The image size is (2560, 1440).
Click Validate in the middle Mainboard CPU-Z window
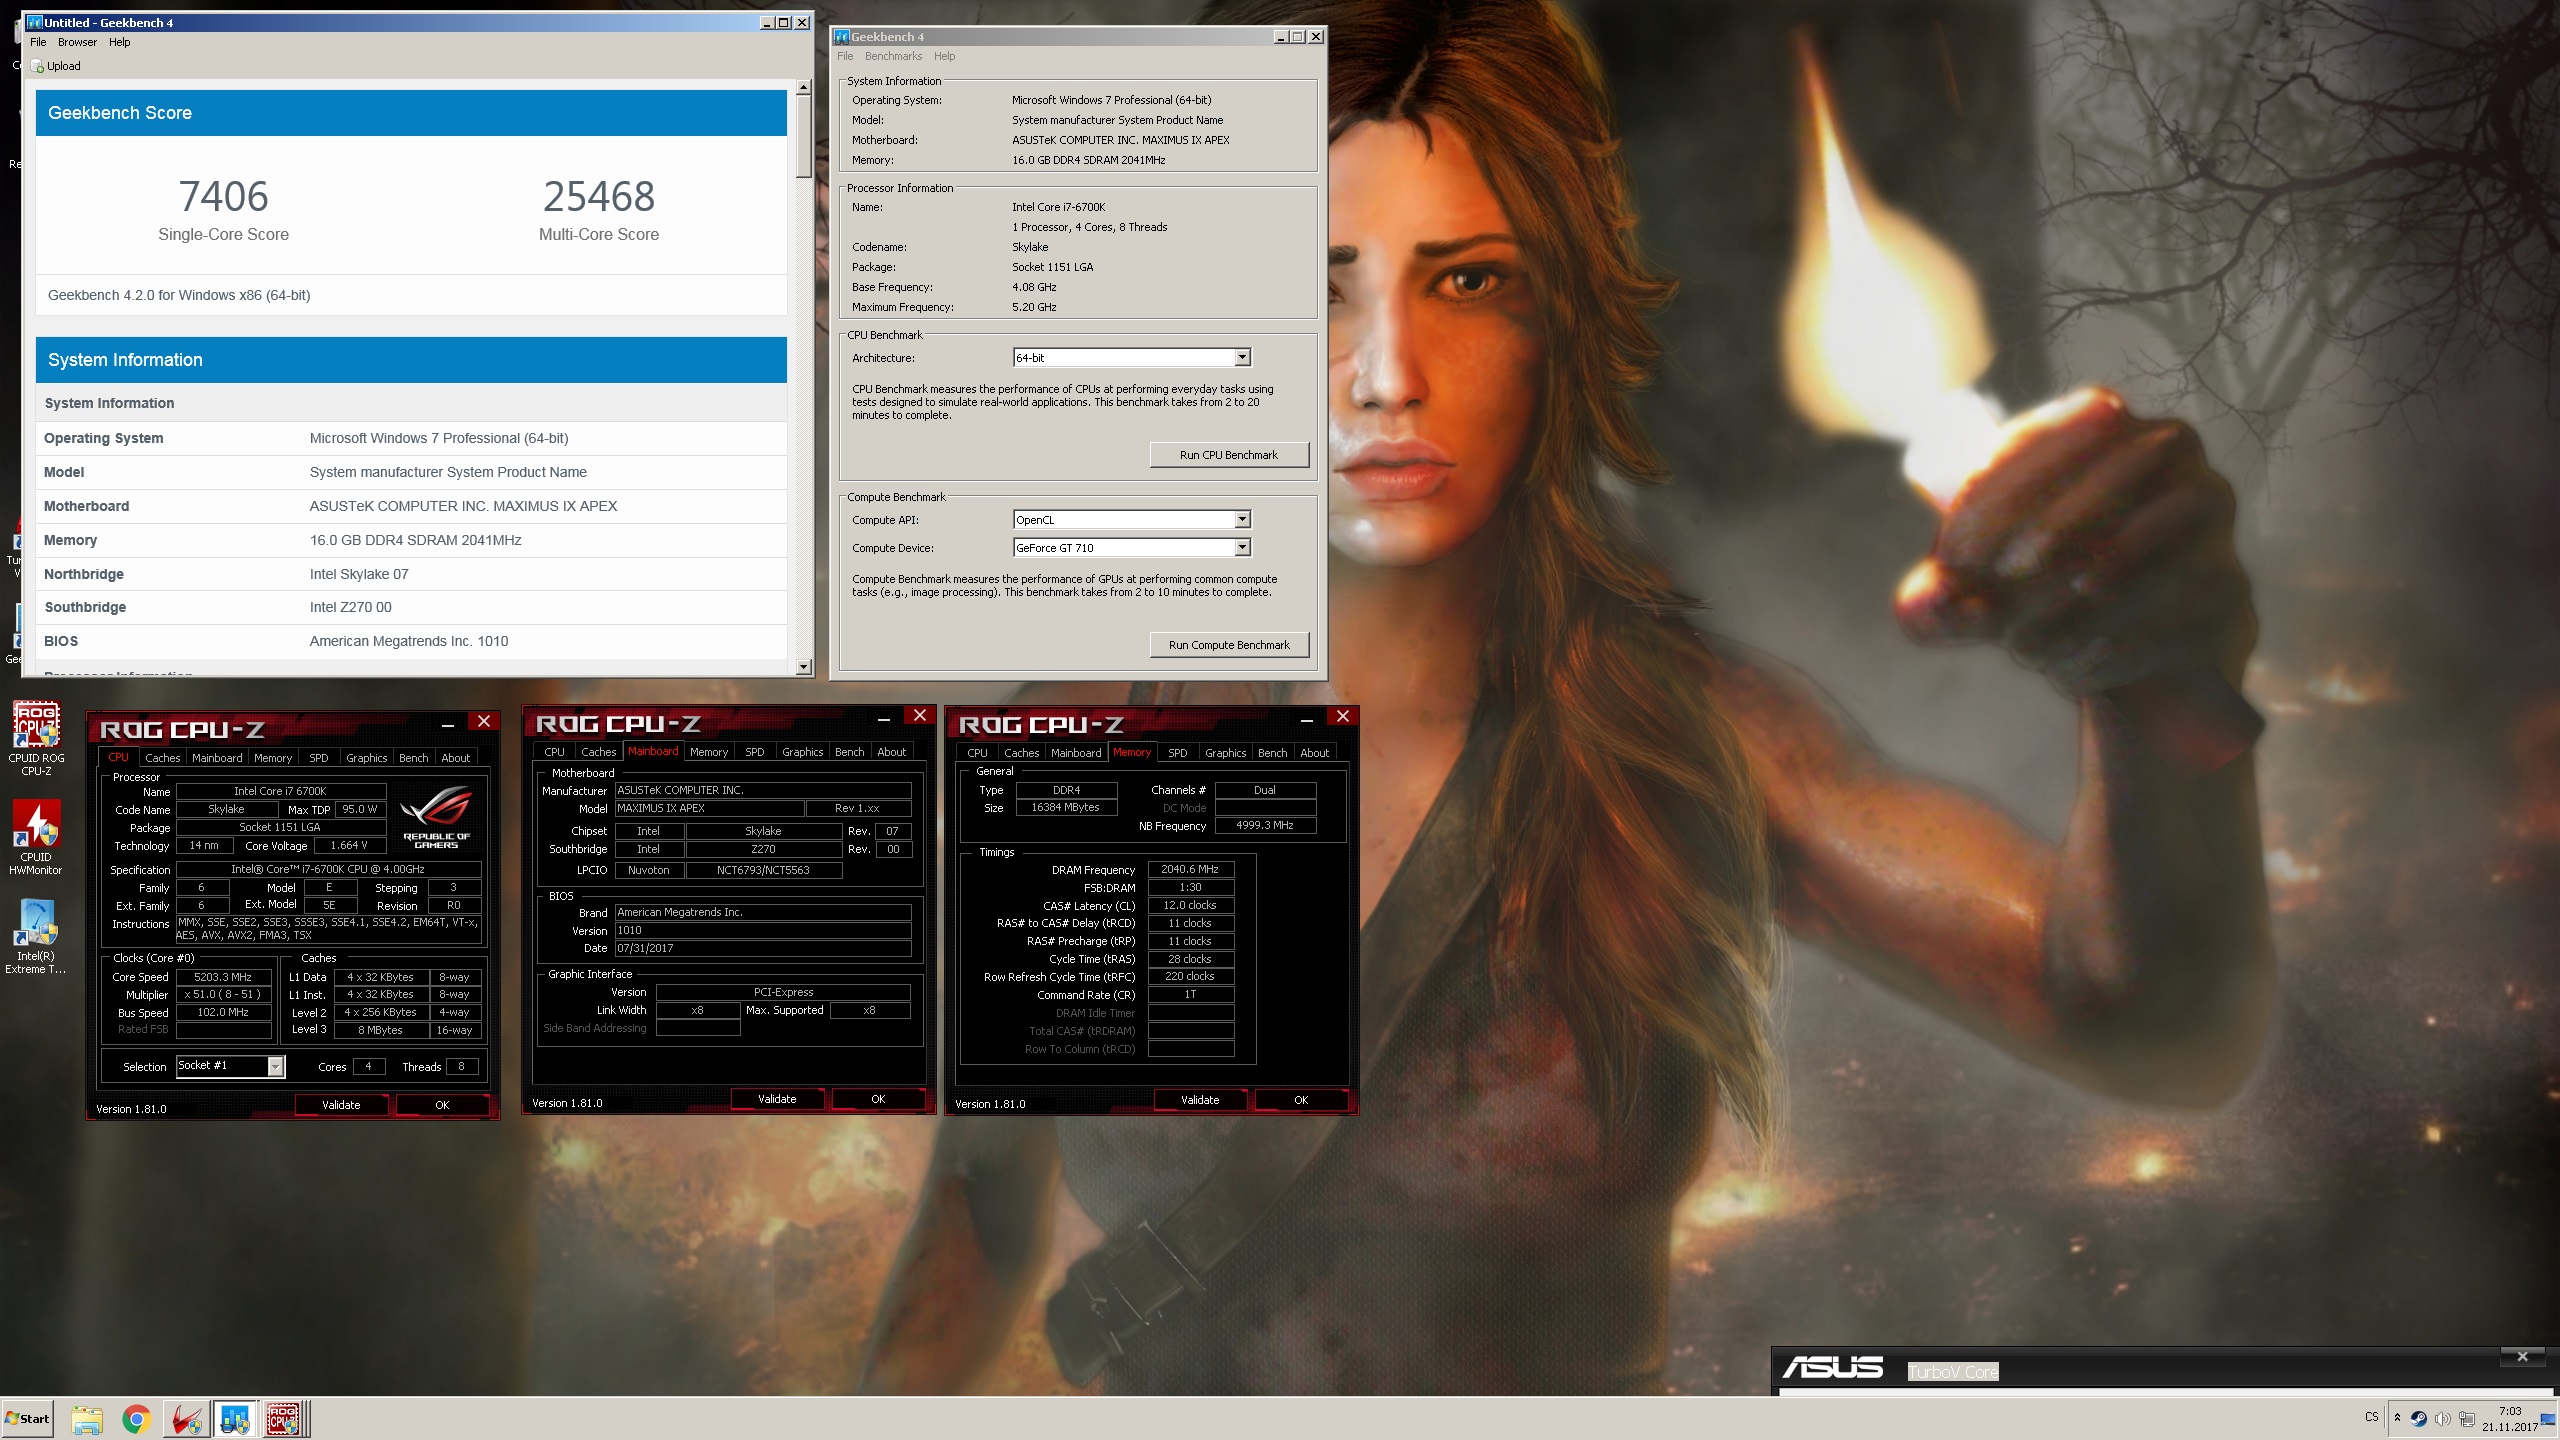tap(777, 1099)
